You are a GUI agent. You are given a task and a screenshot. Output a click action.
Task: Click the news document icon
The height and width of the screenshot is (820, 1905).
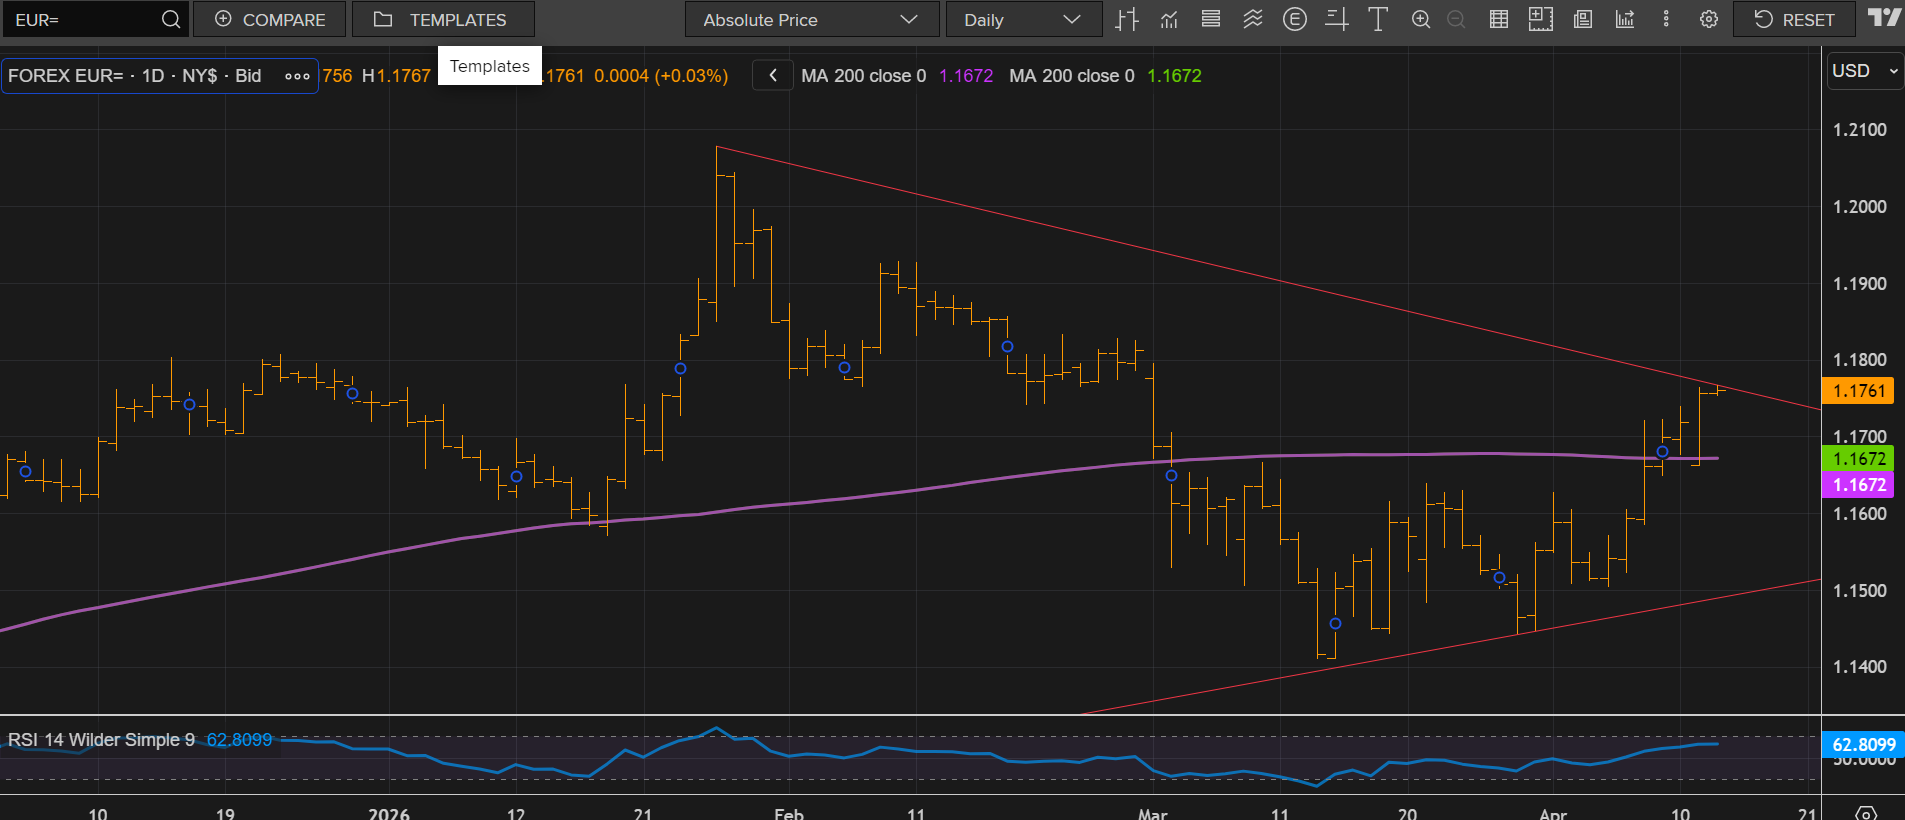click(x=1582, y=19)
